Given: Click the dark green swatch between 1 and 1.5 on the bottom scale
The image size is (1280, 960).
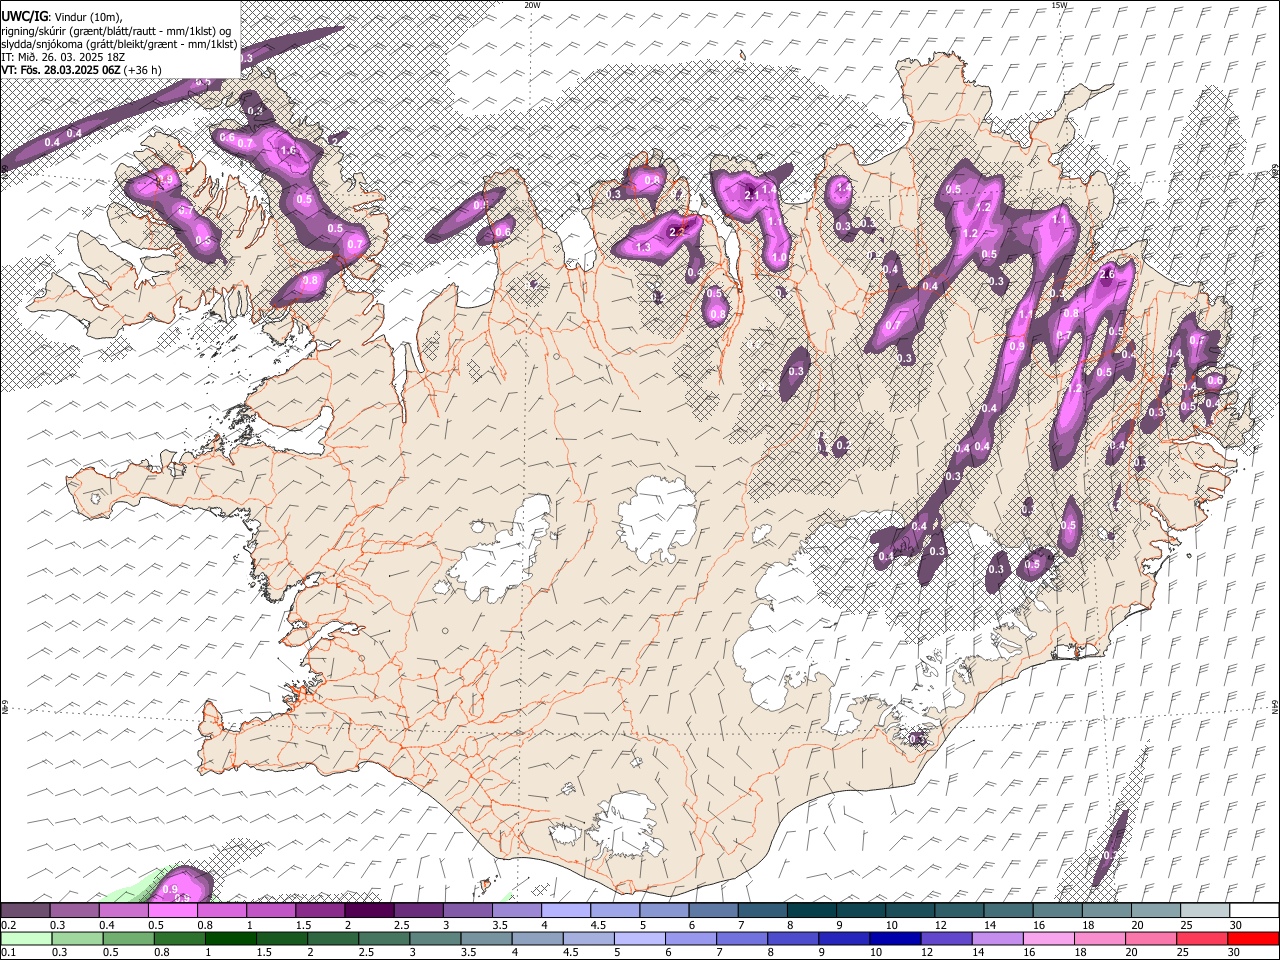Looking at the screenshot, I should [230, 939].
